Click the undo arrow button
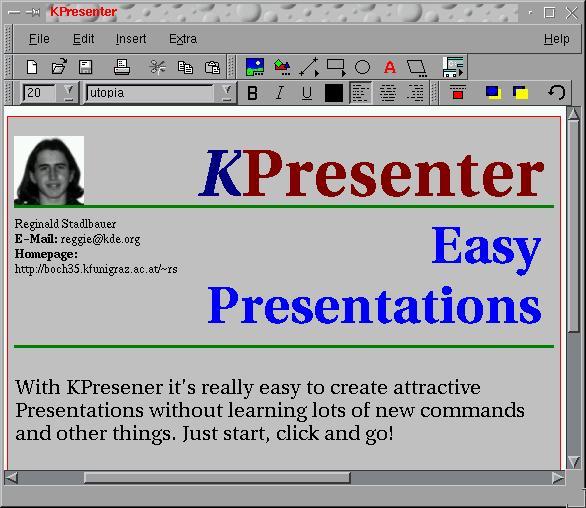This screenshot has height=508, width=586. [556, 92]
